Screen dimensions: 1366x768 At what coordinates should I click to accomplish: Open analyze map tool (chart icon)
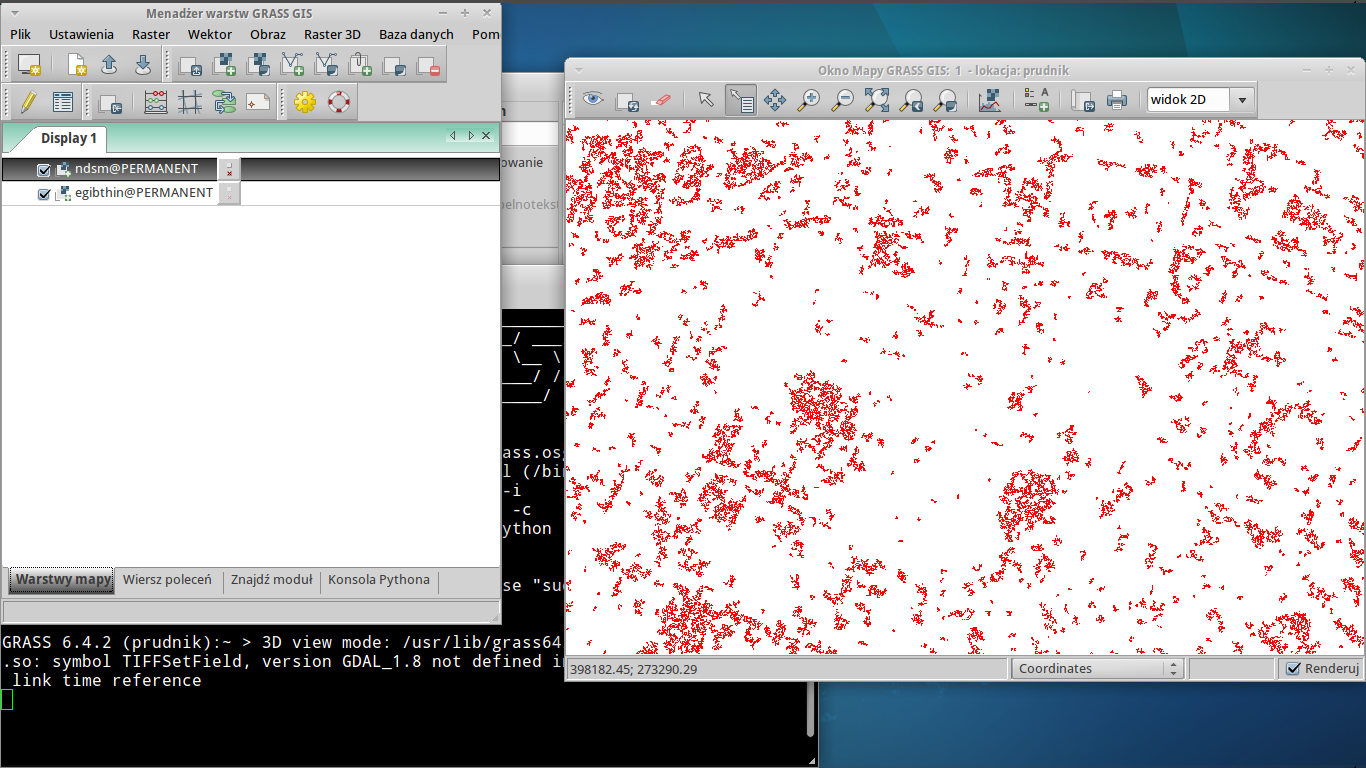pyautogui.click(x=990, y=99)
